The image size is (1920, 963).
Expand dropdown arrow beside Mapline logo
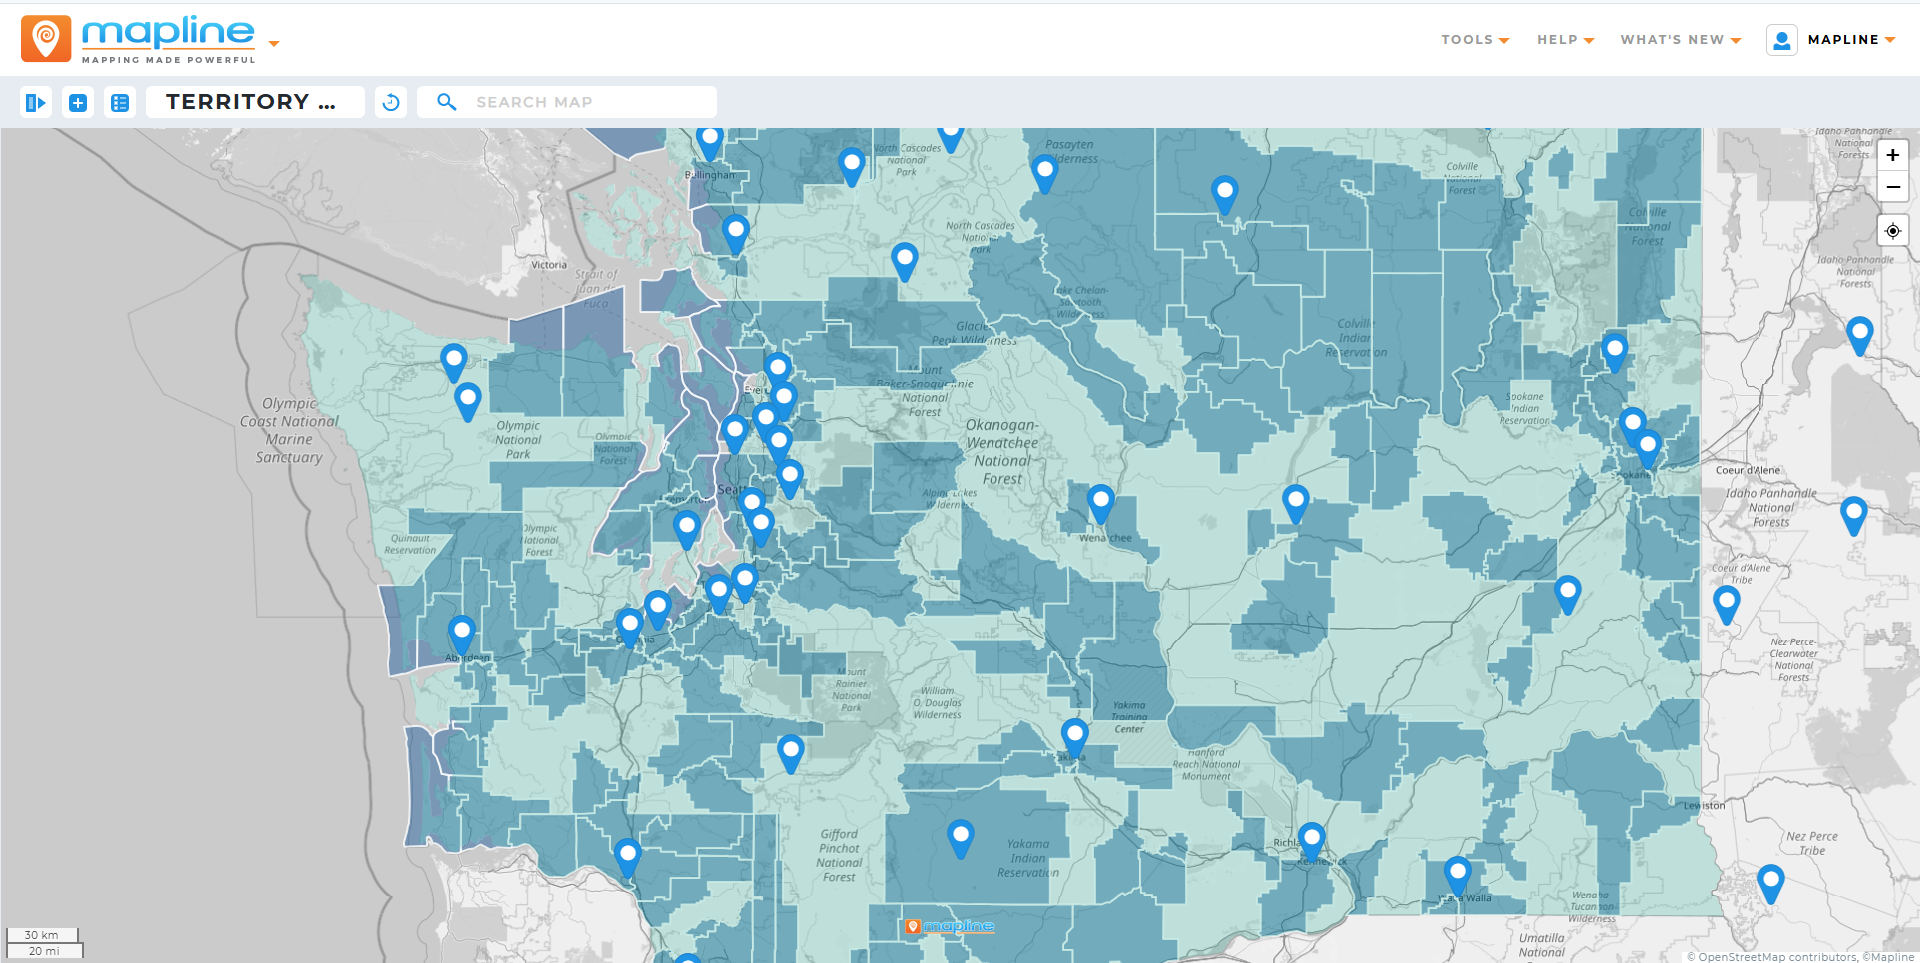[x=274, y=44]
